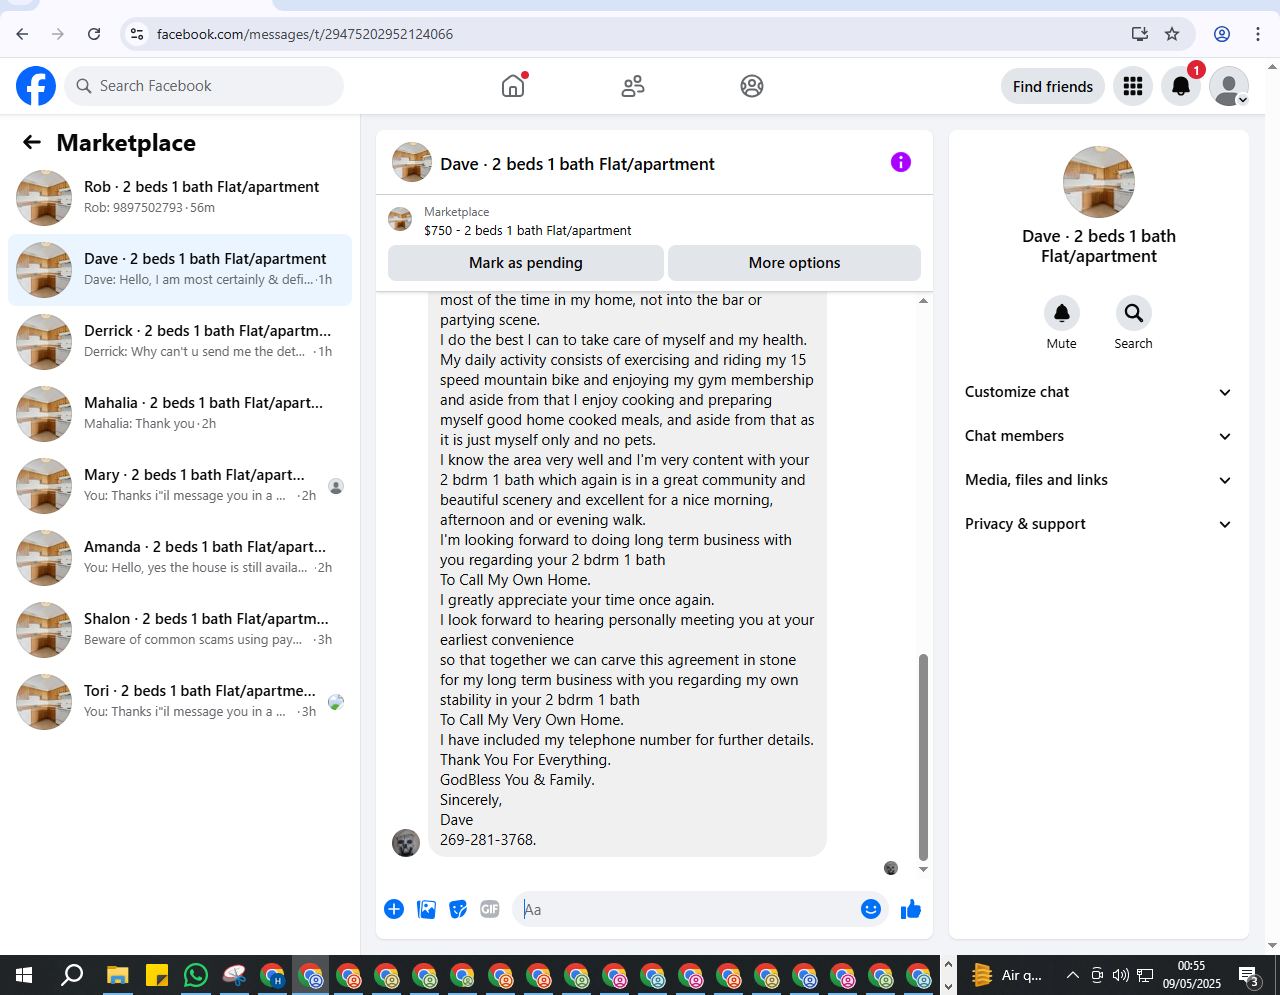Open the $750 listing link in header
This screenshot has height=995, width=1280.
coord(527,230)
